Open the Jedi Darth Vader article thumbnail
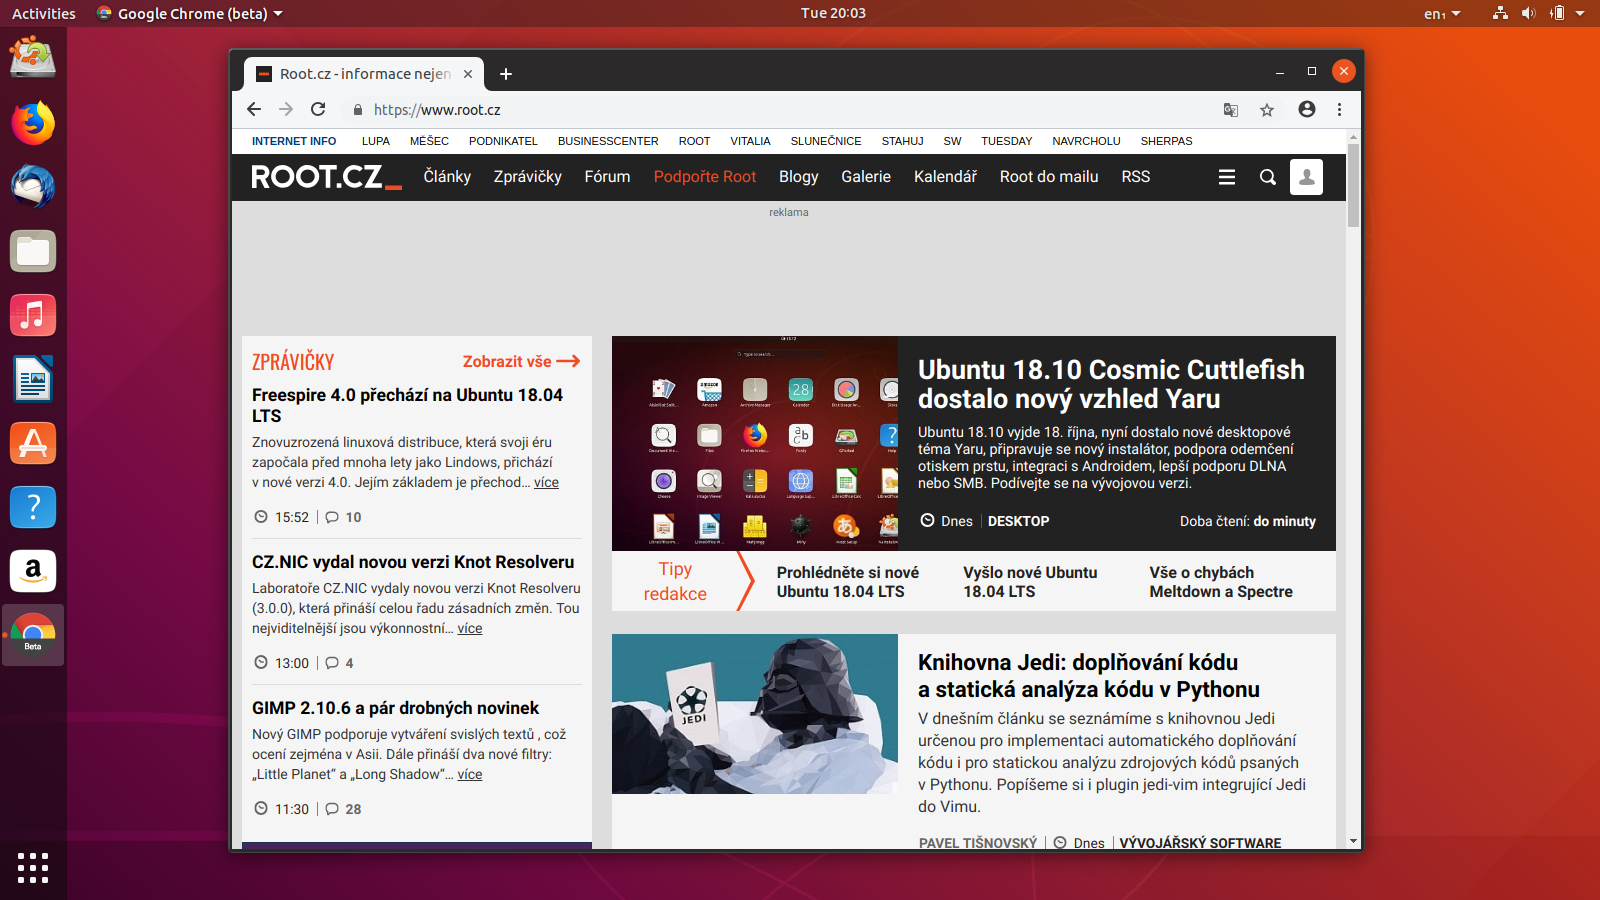Screen dimensions: 1600x900 tap(755, 714)
